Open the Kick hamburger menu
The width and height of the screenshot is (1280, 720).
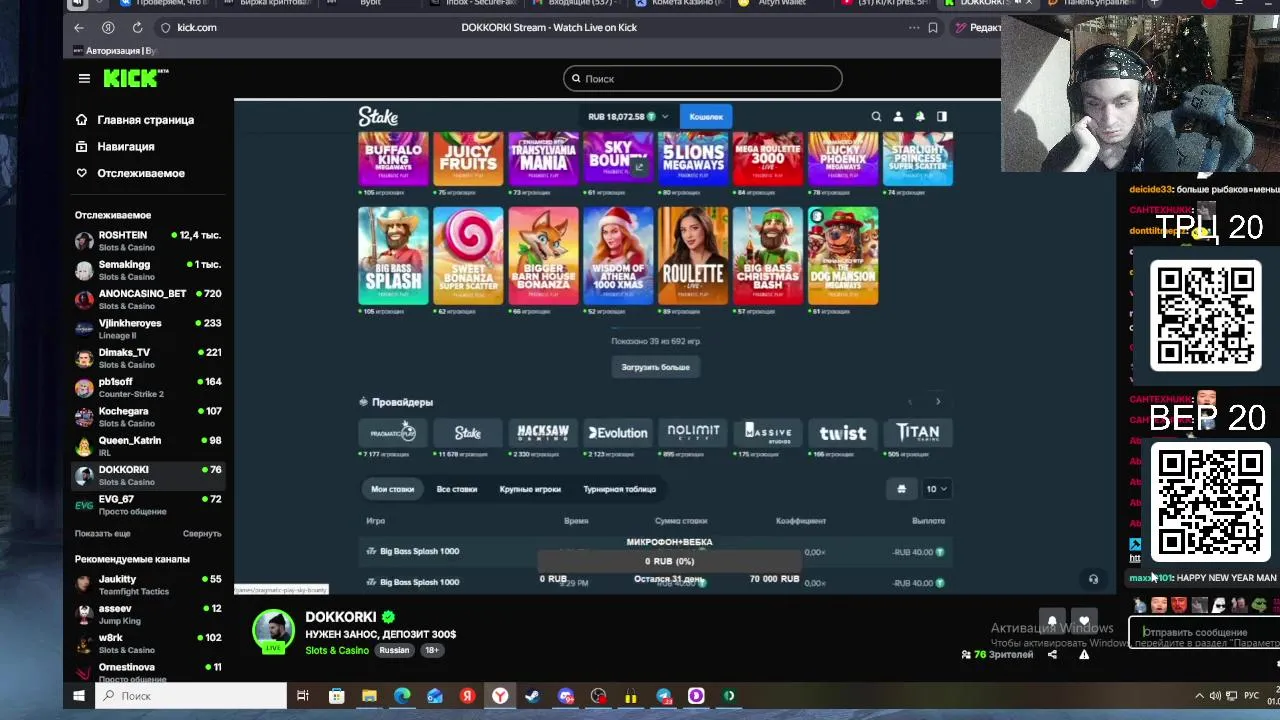coord(84,78)
